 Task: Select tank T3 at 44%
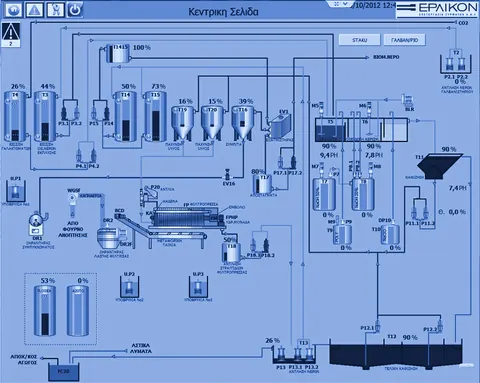(x=45, y=117)
